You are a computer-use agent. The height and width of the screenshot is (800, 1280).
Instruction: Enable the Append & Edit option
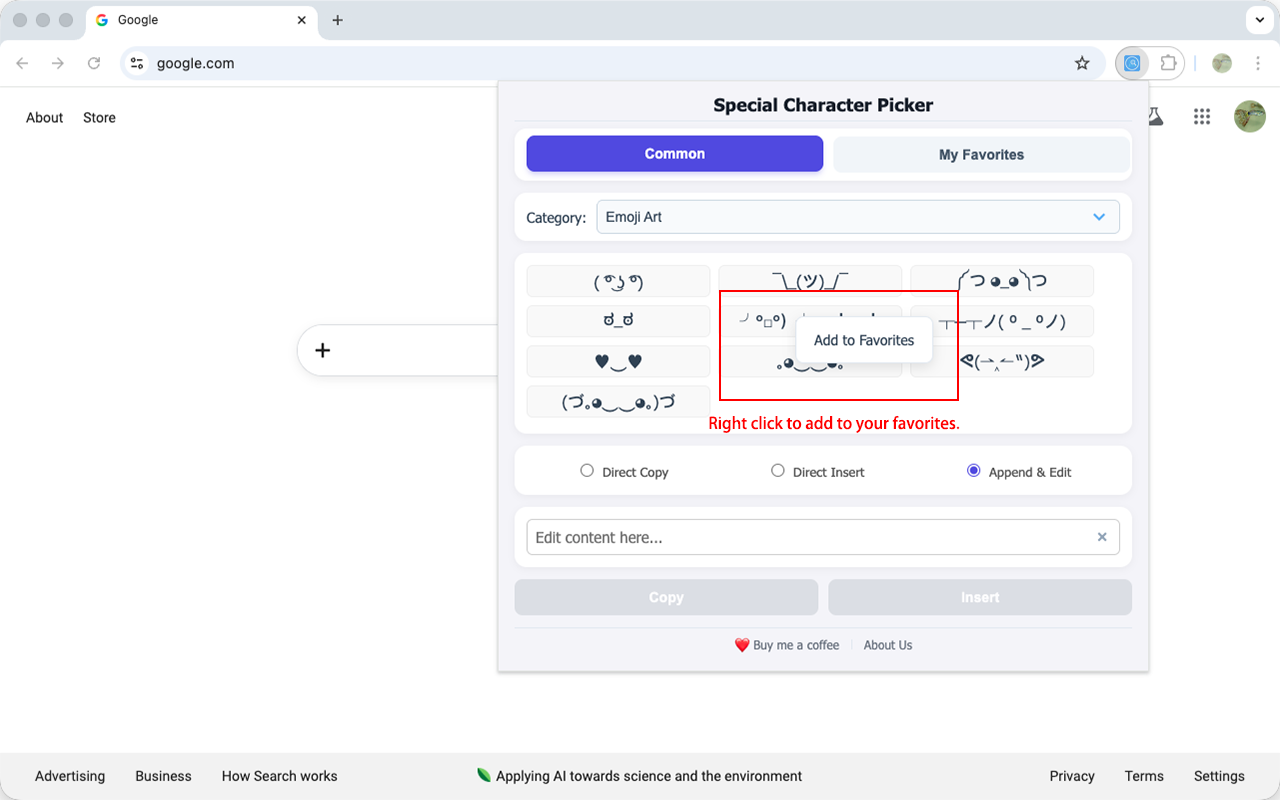[973, 470]
